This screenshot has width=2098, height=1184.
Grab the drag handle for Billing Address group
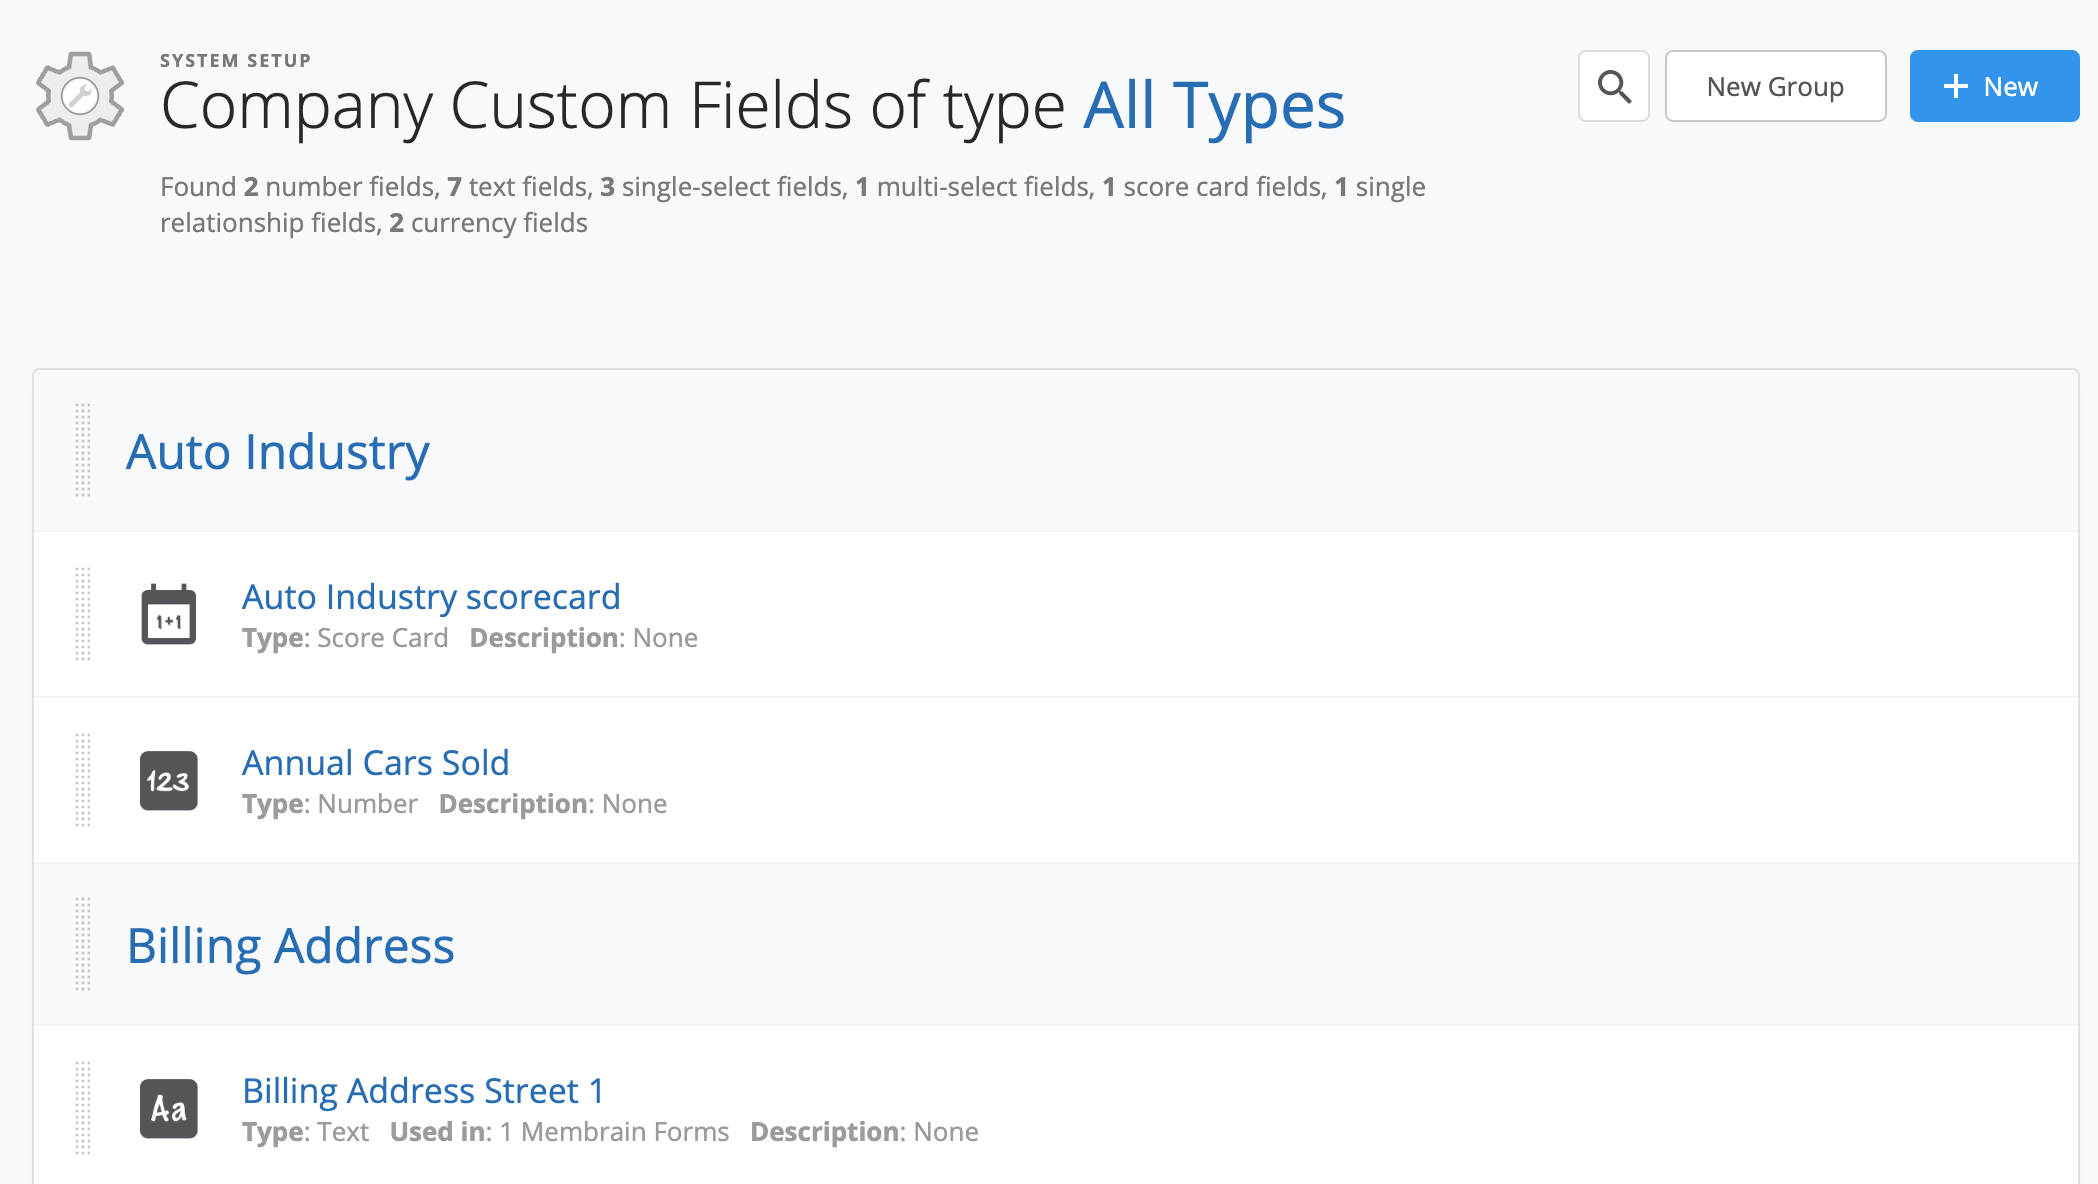83,944
